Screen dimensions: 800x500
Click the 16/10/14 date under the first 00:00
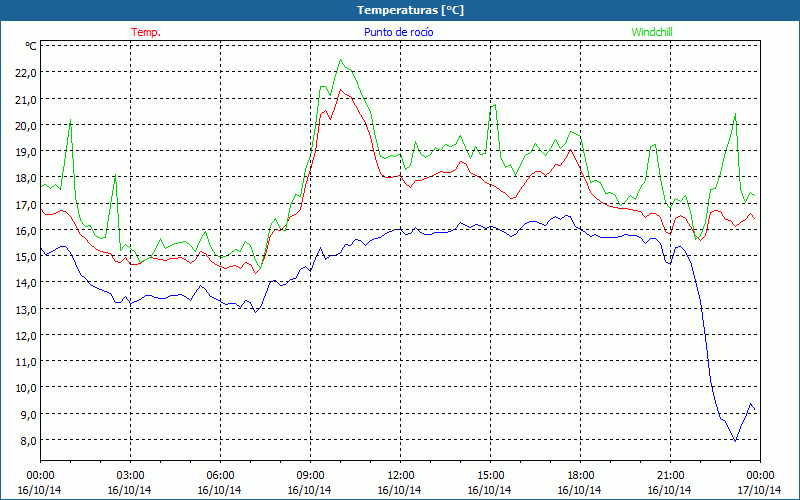tap(40, 490)
